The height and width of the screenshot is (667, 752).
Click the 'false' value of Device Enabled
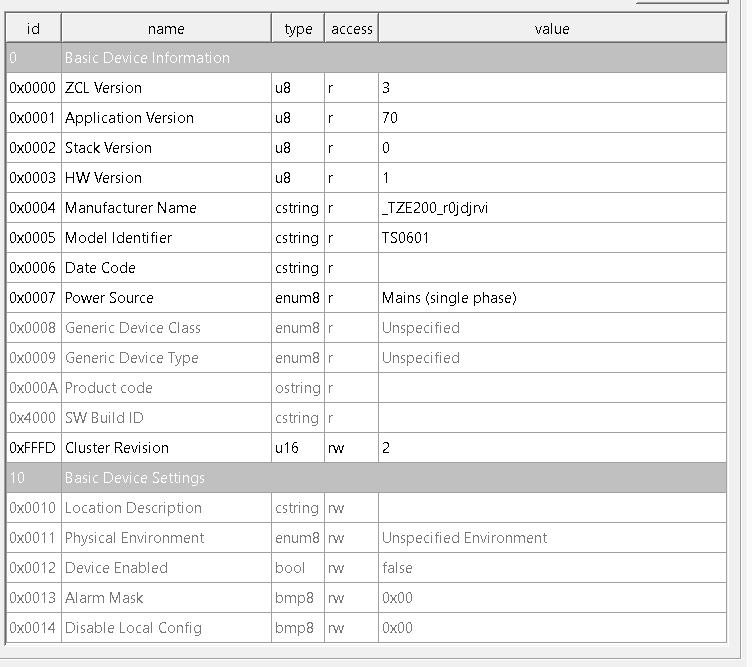tap(397, 568)
